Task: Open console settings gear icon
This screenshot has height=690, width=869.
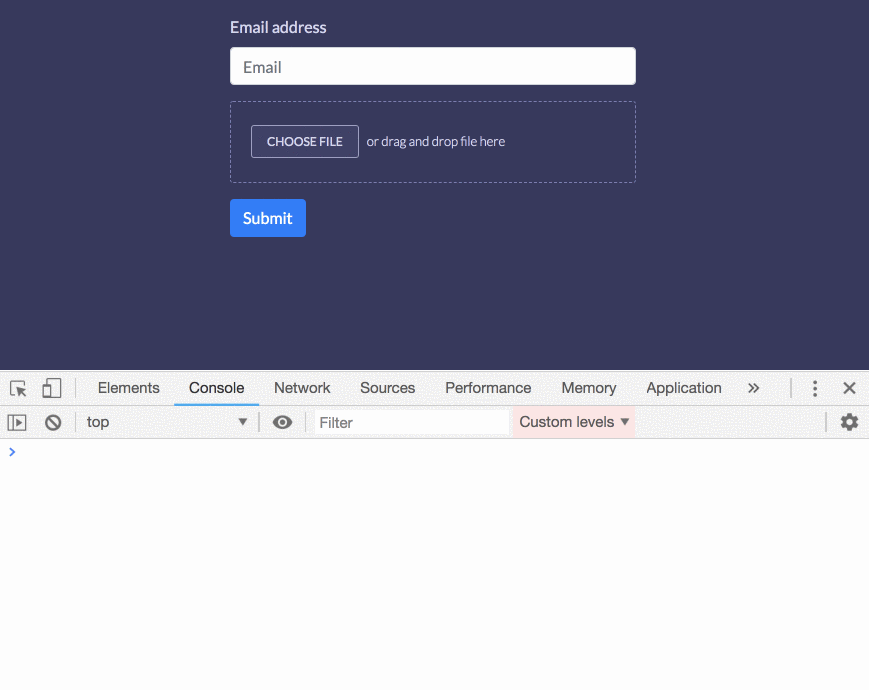Action: [849, 422]
